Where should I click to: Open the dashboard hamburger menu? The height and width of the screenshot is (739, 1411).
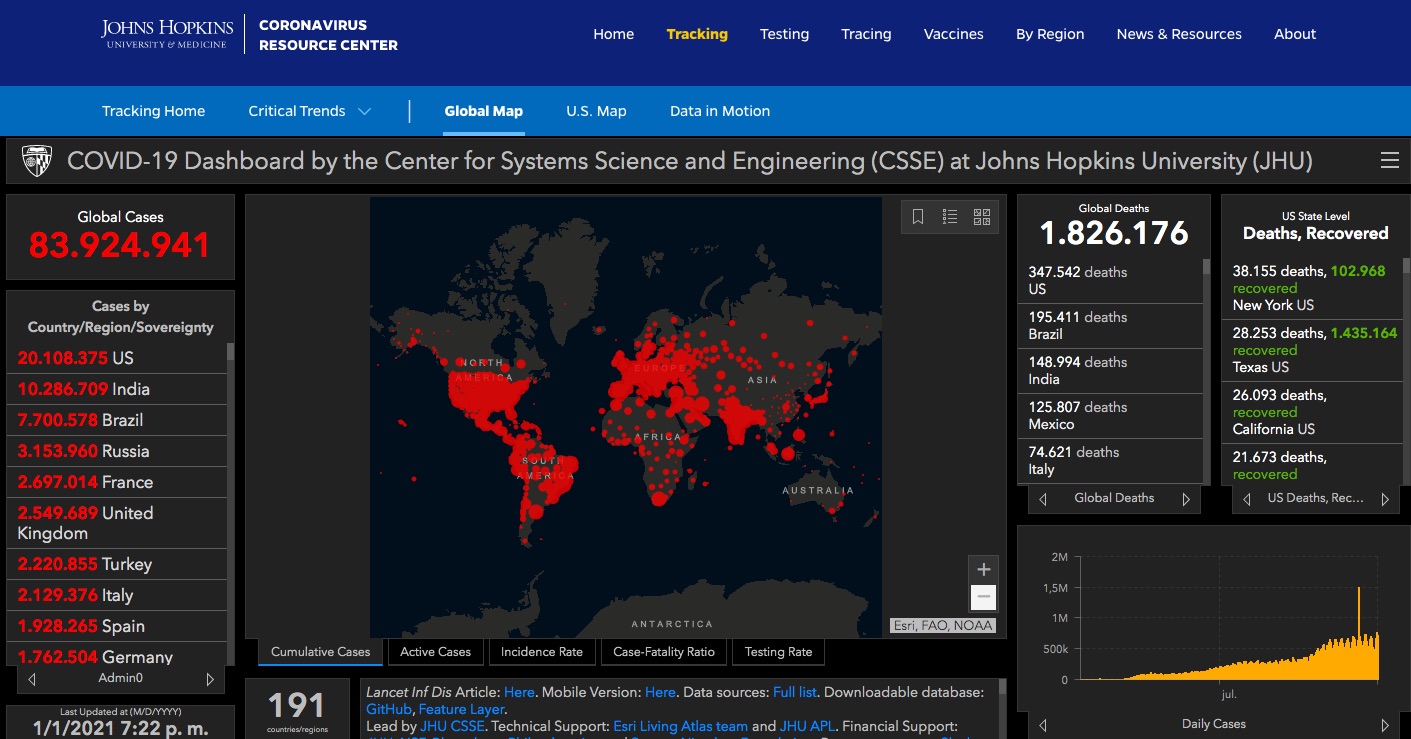1389,161
